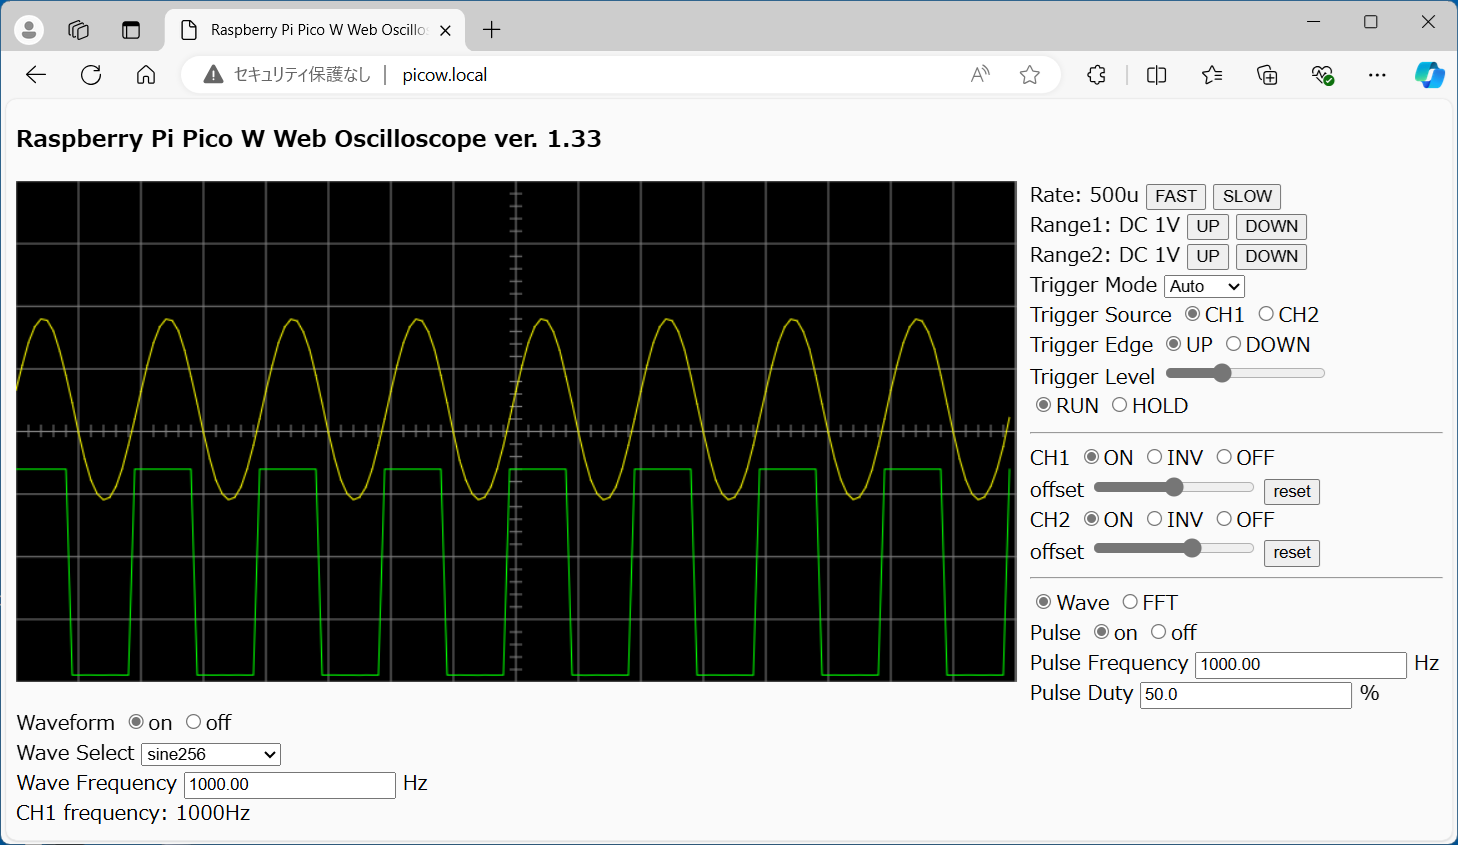Click UP for Range1

[x=1208, y=227]
